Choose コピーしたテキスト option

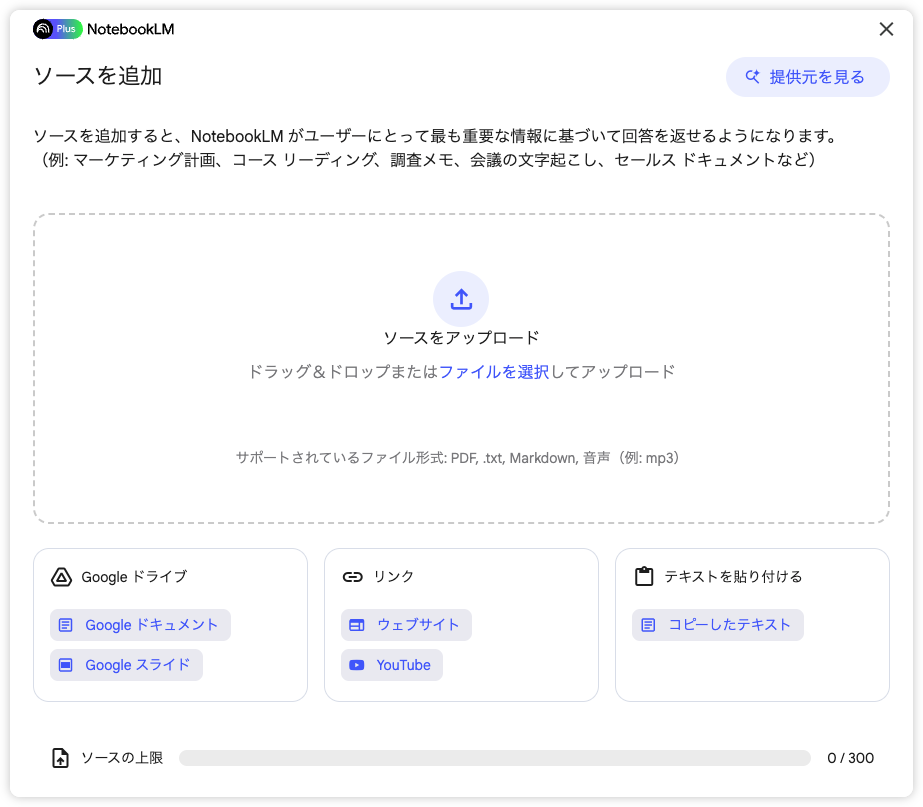718,625
